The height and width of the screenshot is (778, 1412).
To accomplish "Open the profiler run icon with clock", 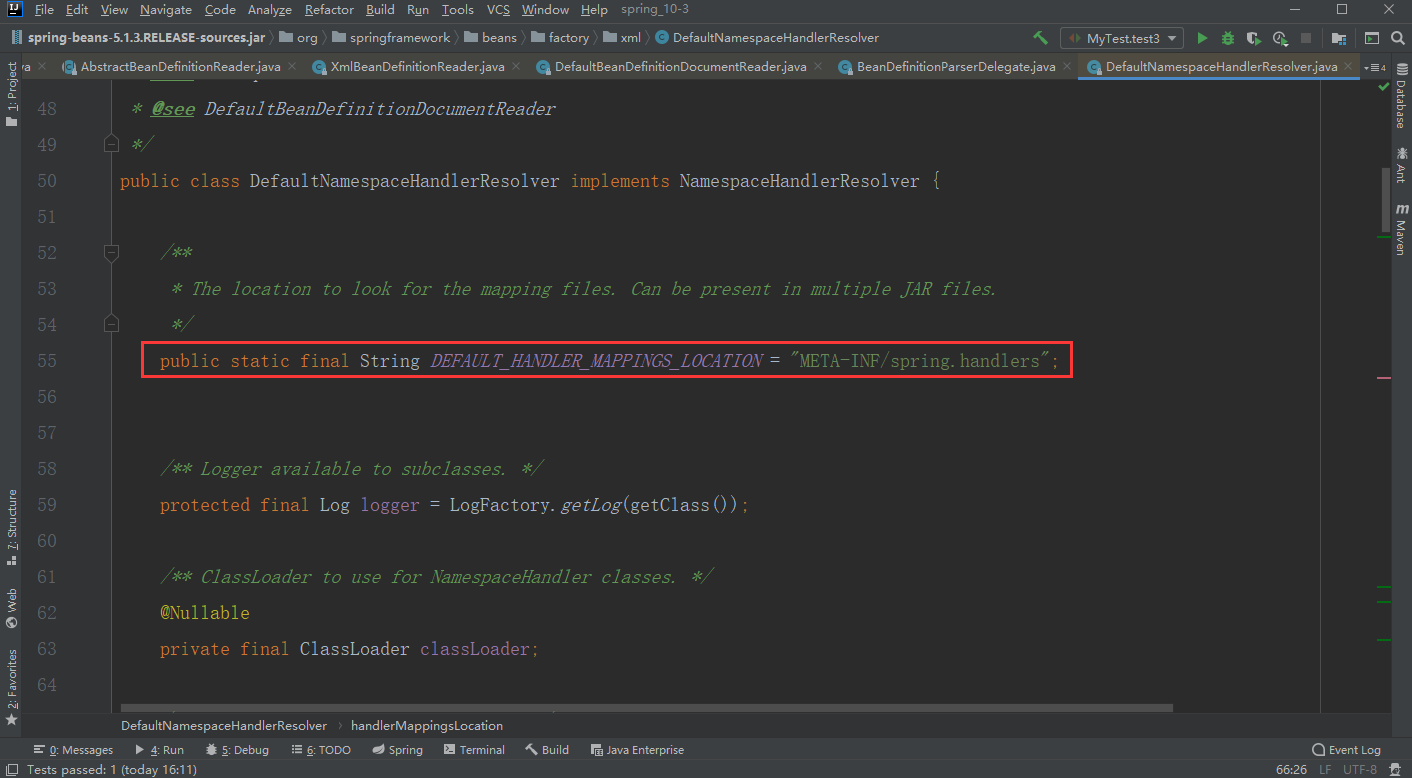I will coord(1280,38).
